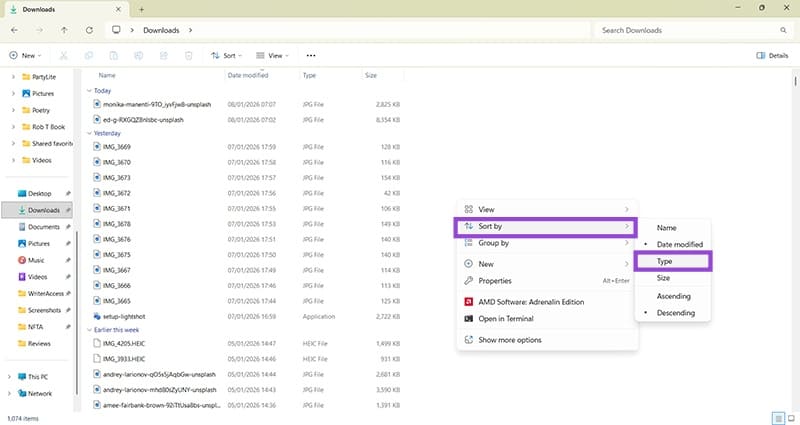This screenshot has height=425, width=800.
Task: Open a new tab with plus icon
Action: point(141,9)
